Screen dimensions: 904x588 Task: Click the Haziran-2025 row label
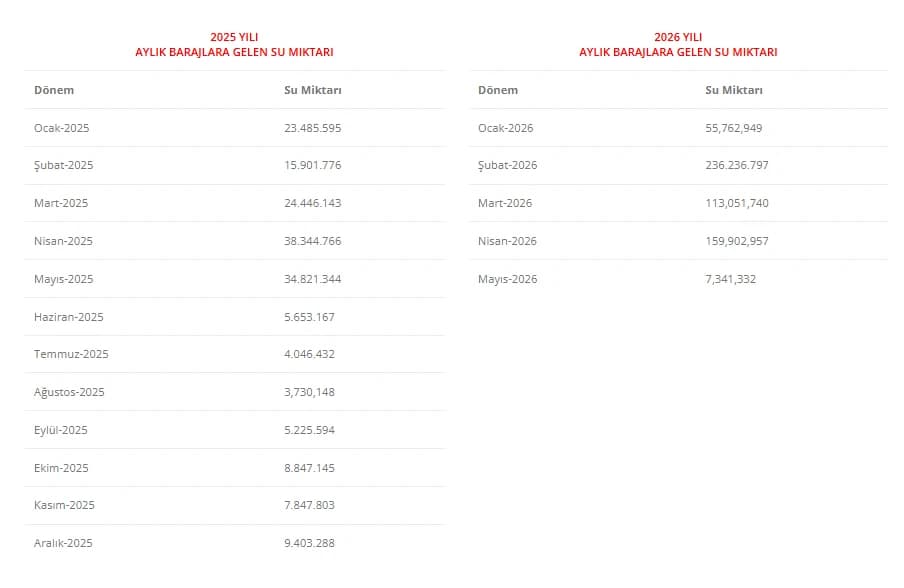(69, 317)
